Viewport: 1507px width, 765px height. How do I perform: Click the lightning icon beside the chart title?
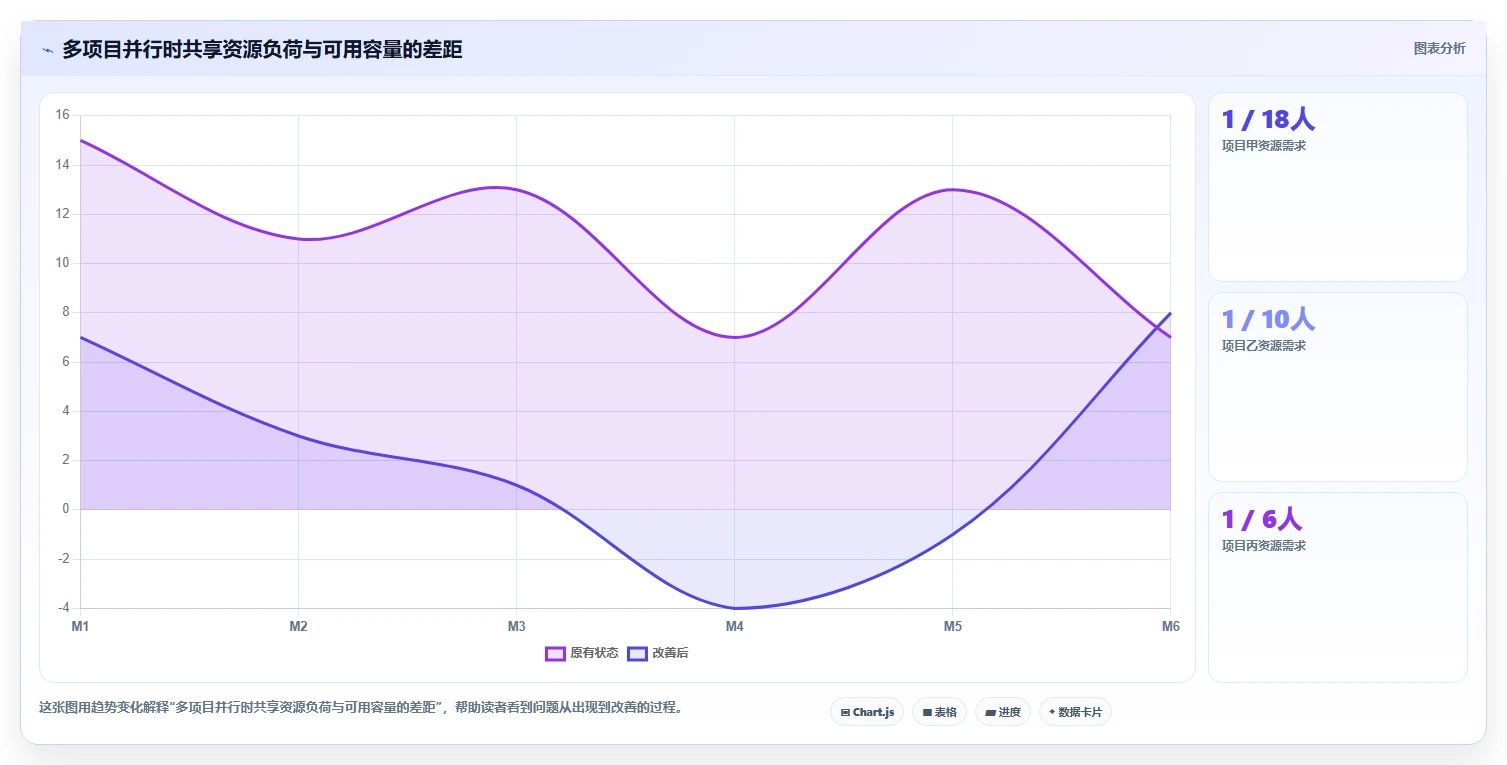(47, 50)
